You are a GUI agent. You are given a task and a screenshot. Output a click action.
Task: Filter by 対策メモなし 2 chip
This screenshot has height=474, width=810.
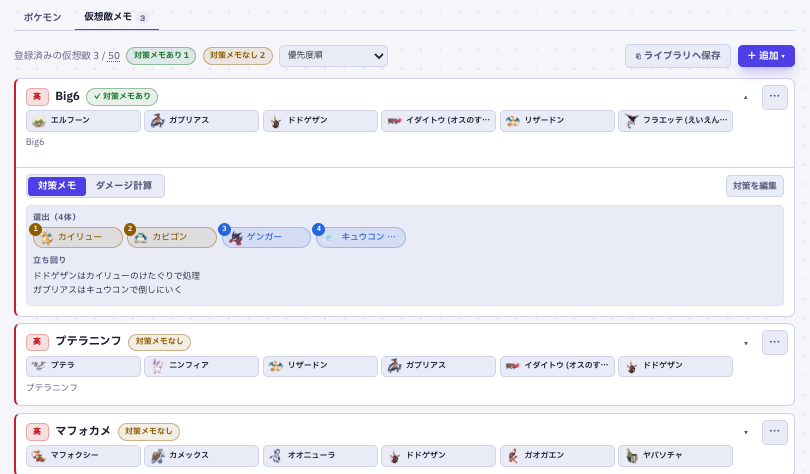point(238,55)
